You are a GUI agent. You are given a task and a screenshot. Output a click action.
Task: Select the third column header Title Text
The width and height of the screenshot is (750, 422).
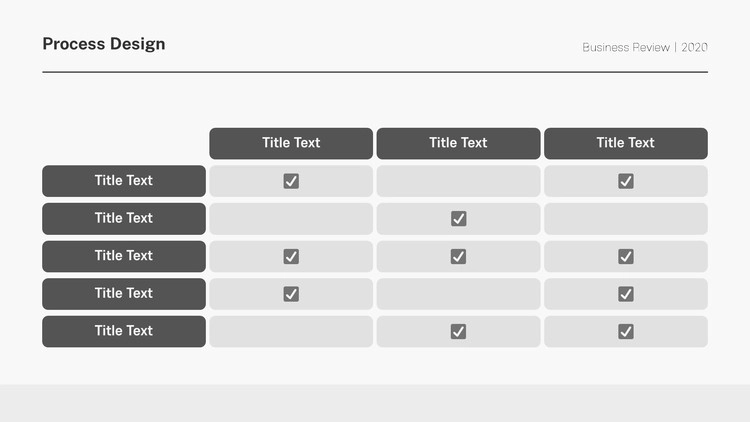626,143
